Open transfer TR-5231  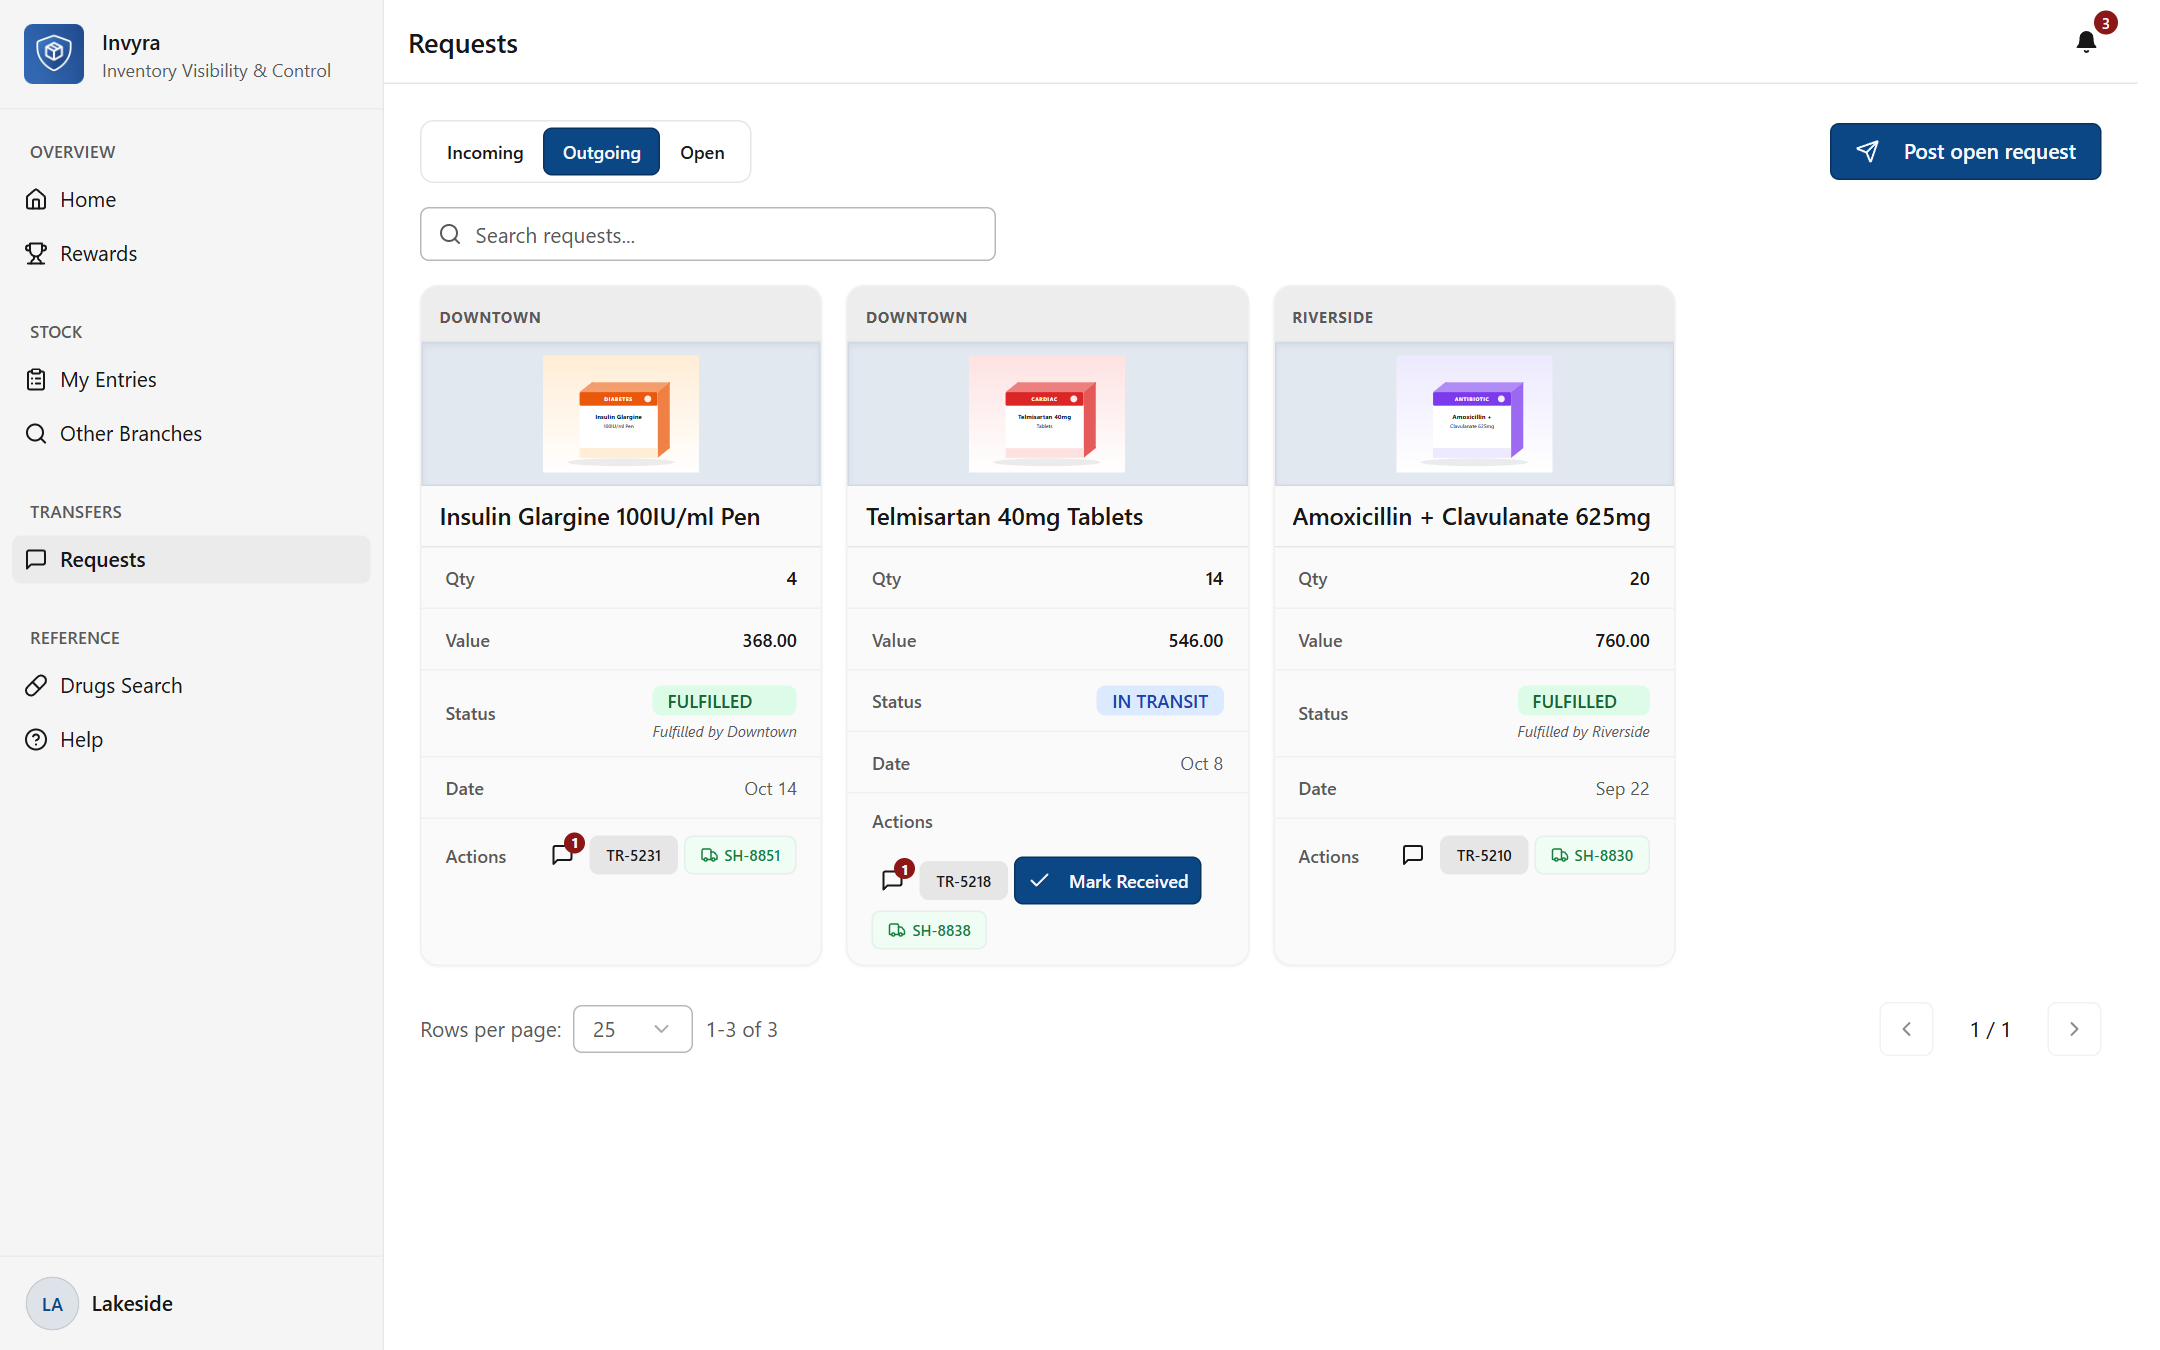633,855
